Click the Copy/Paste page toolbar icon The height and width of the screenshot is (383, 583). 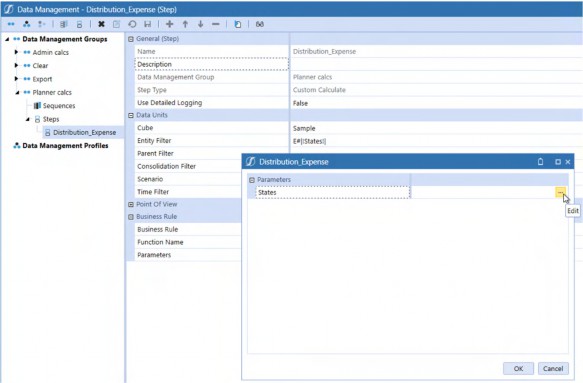tap(238, 24)
